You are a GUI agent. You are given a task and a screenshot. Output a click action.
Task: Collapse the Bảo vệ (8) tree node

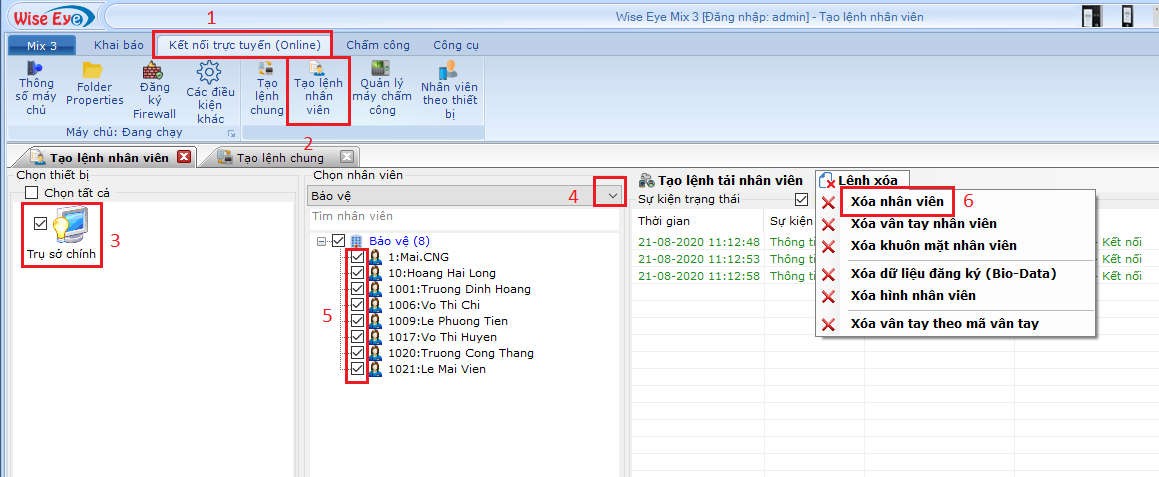(322, 241)
